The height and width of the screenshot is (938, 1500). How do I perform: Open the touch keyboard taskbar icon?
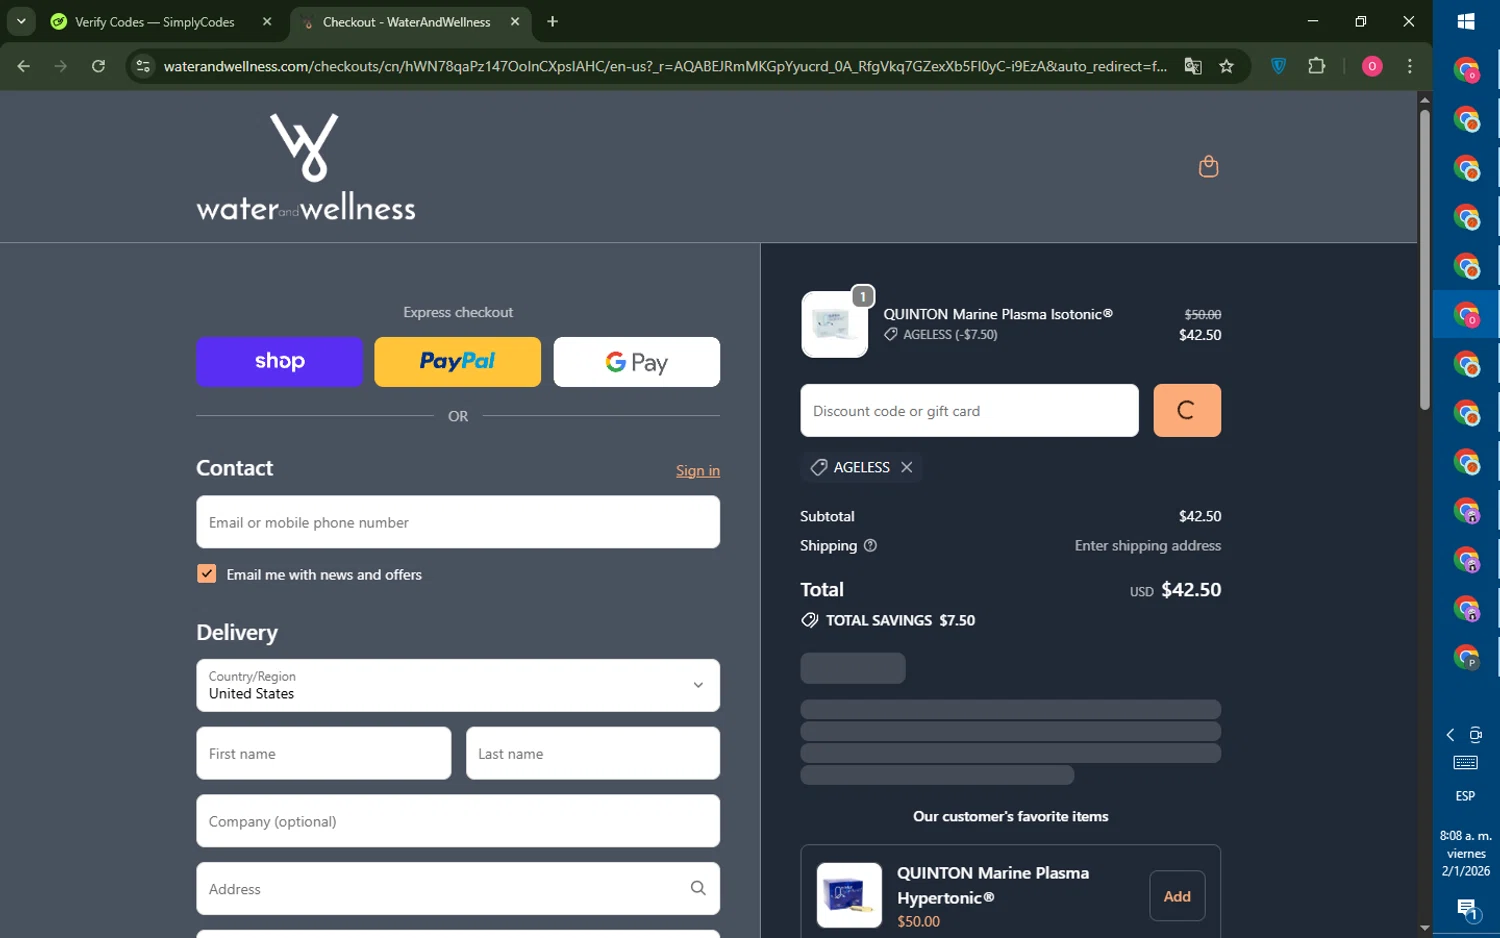click(1466, 763)
